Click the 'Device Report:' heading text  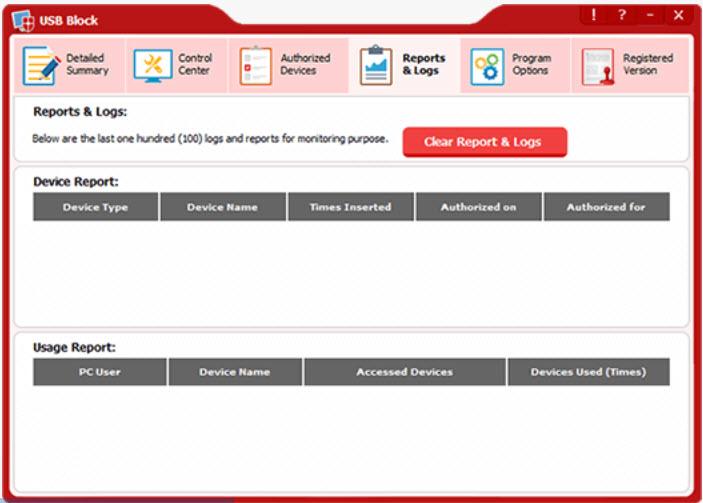(76, 182)
